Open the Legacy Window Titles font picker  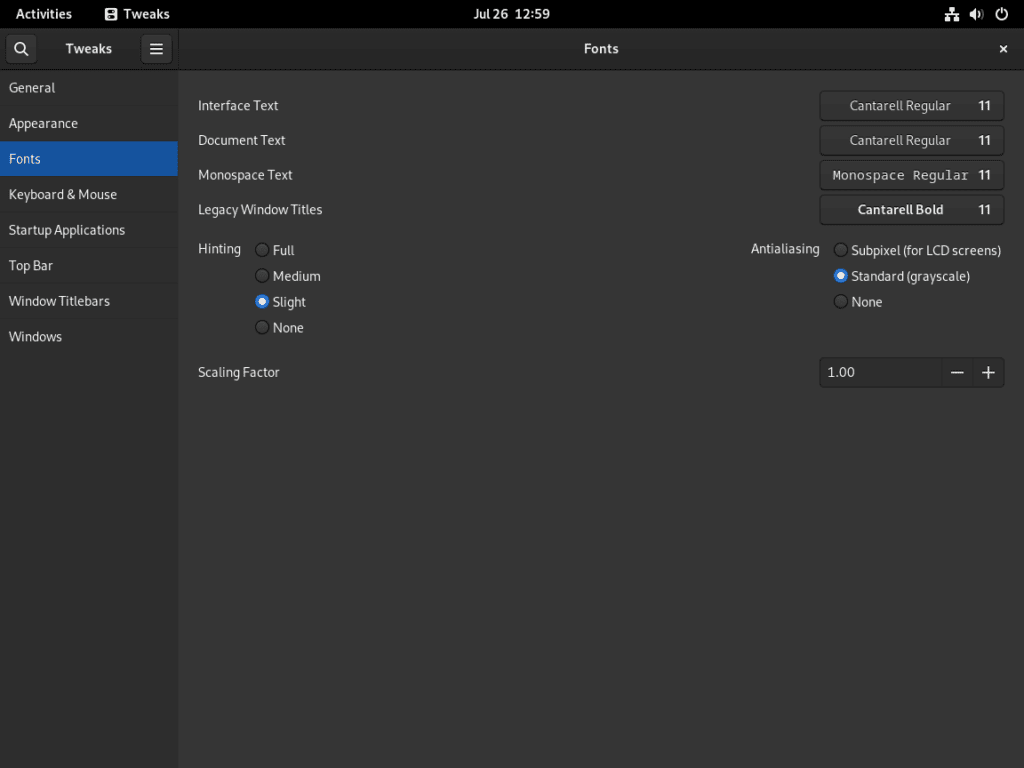(911, 209)
